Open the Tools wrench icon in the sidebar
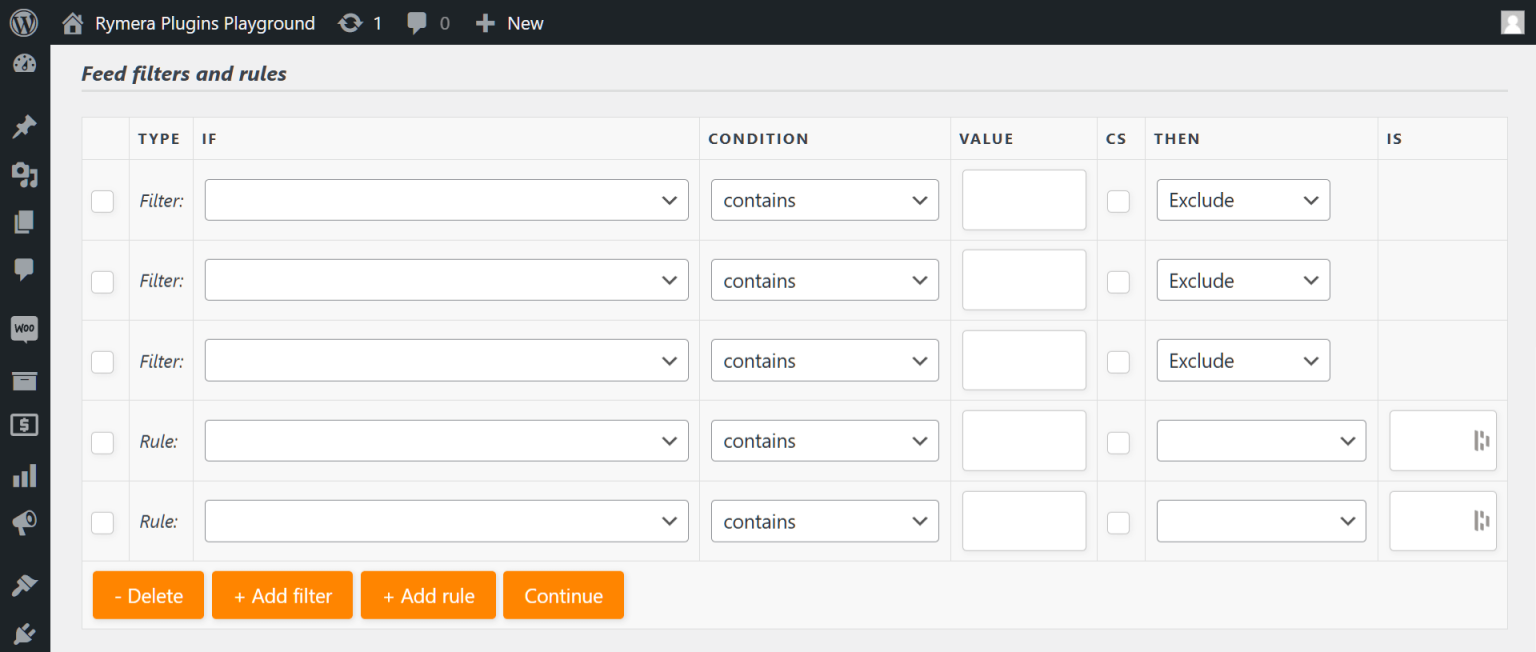This screenshot has width=1536, height=652. (23, 583)
